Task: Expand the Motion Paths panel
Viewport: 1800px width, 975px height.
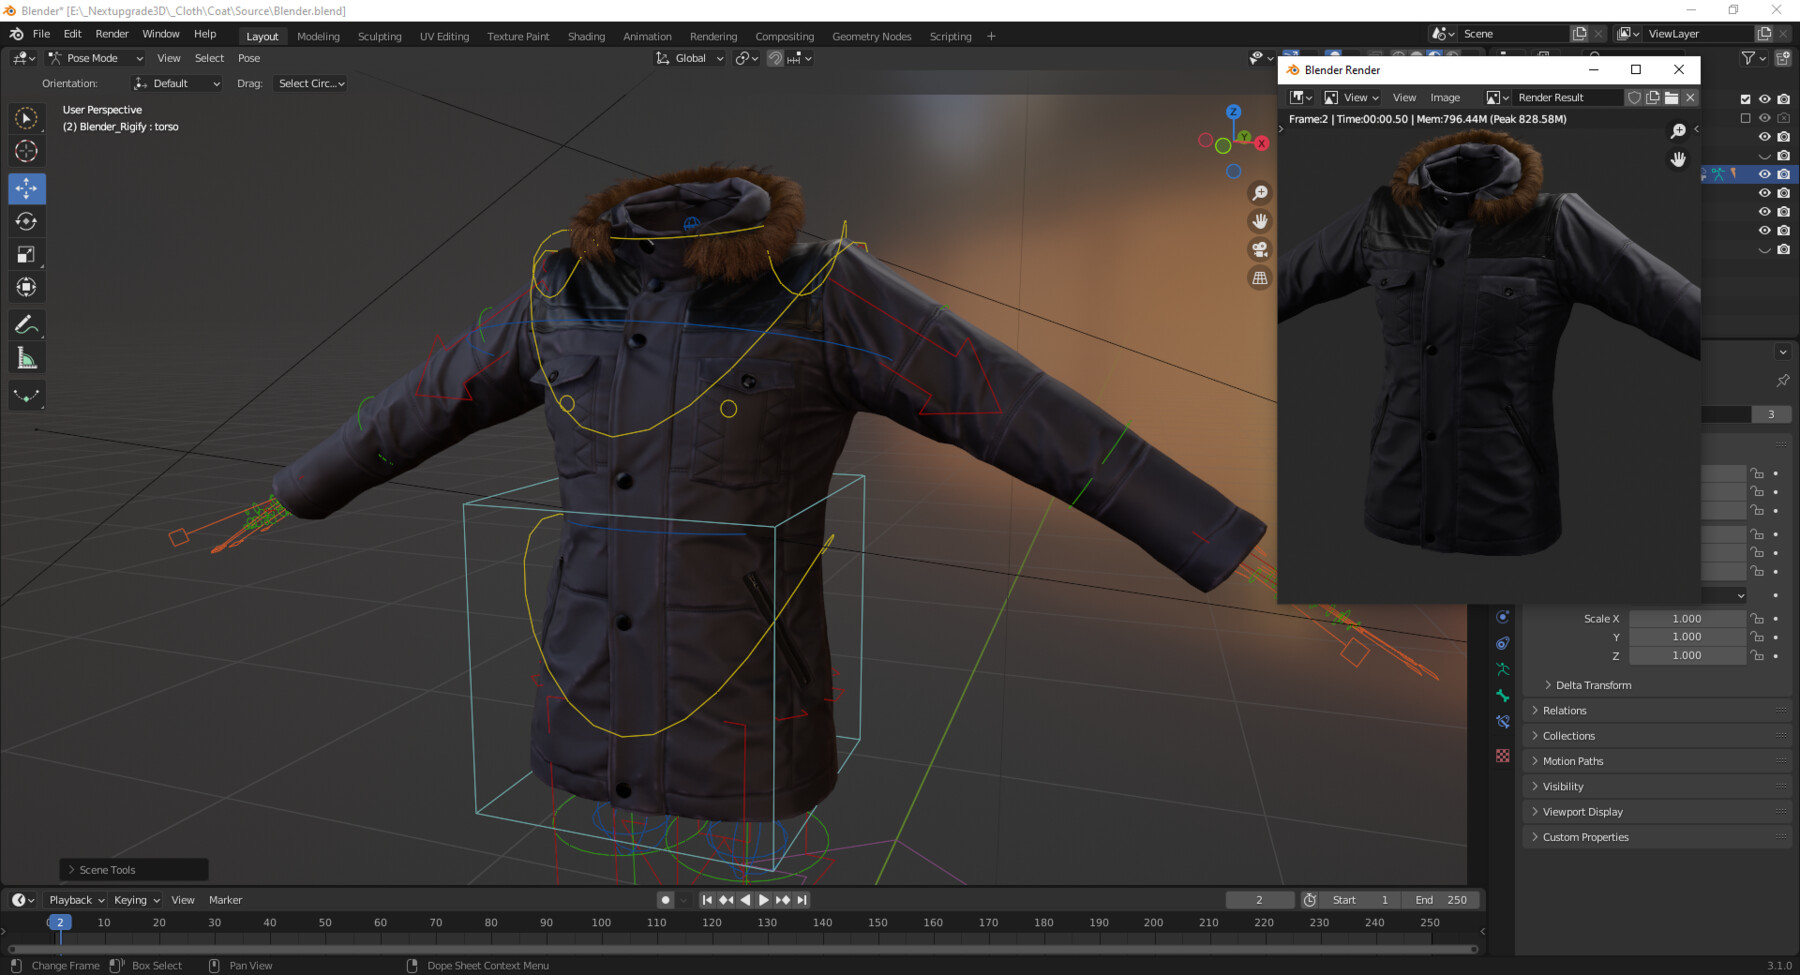Action: pos(1571,760)
